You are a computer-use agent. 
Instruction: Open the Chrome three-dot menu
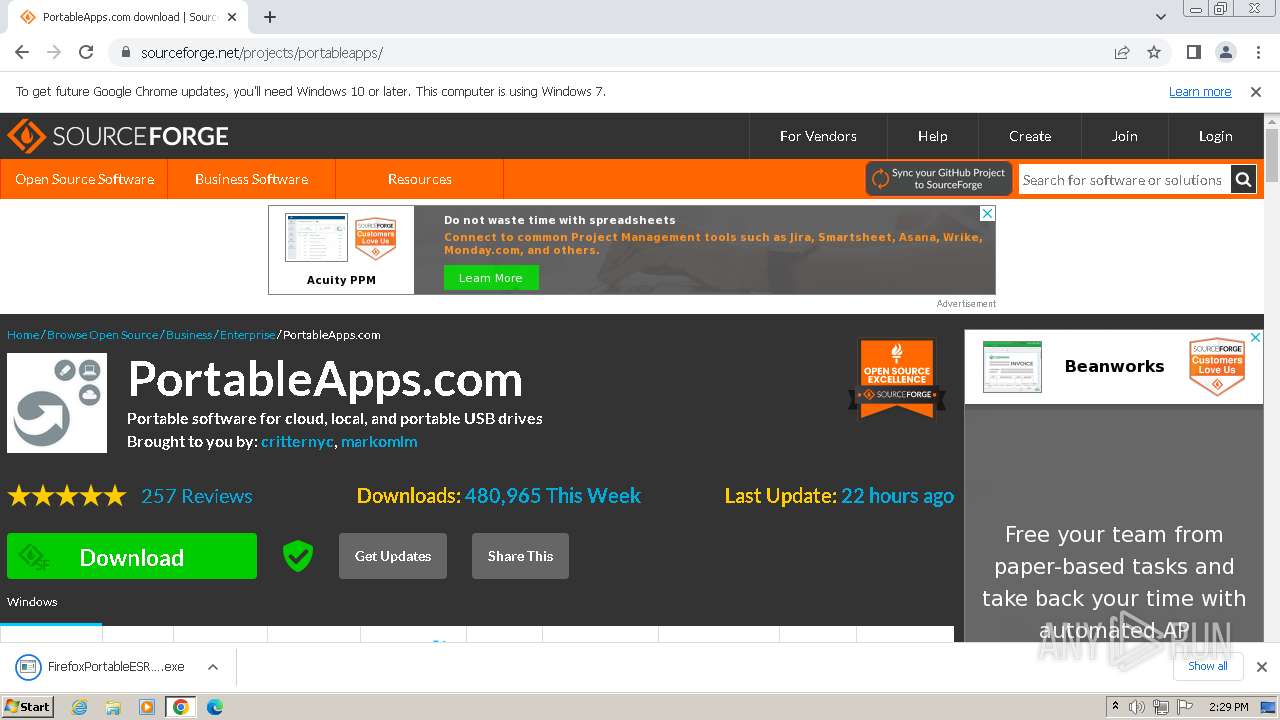tap(1257, 52)
